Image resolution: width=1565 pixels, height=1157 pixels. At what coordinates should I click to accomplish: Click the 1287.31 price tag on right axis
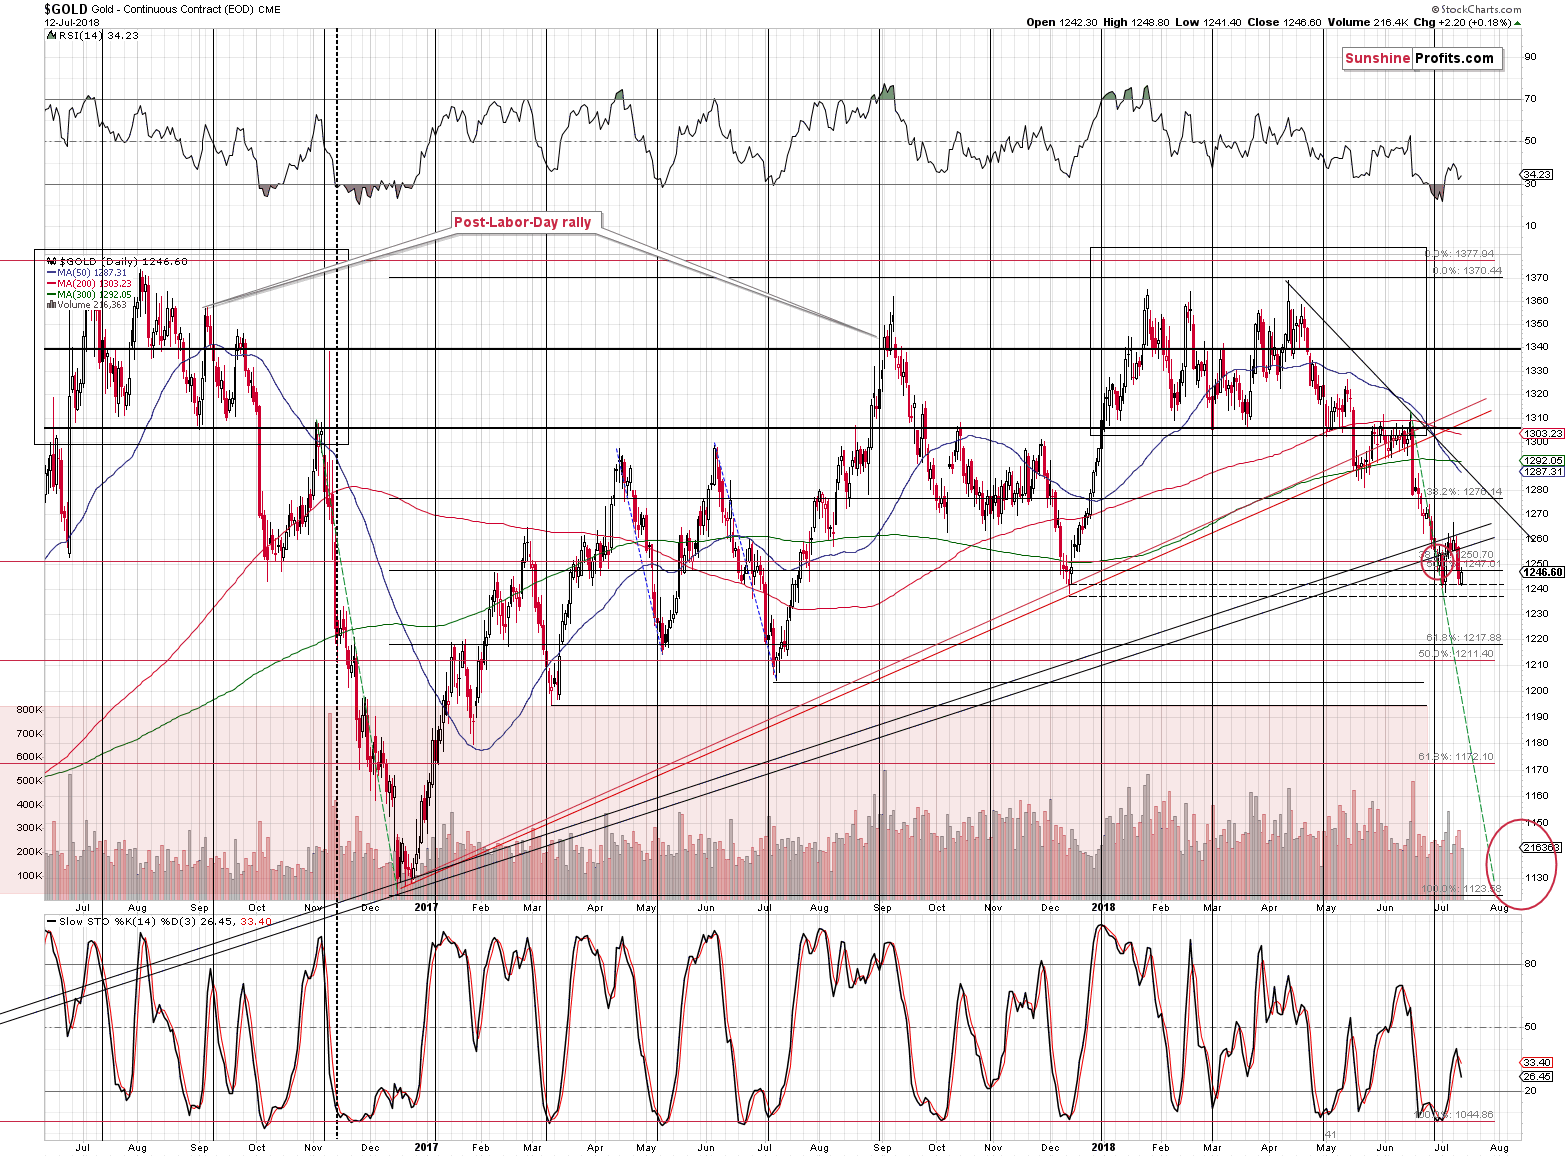tap(1541, 471)
